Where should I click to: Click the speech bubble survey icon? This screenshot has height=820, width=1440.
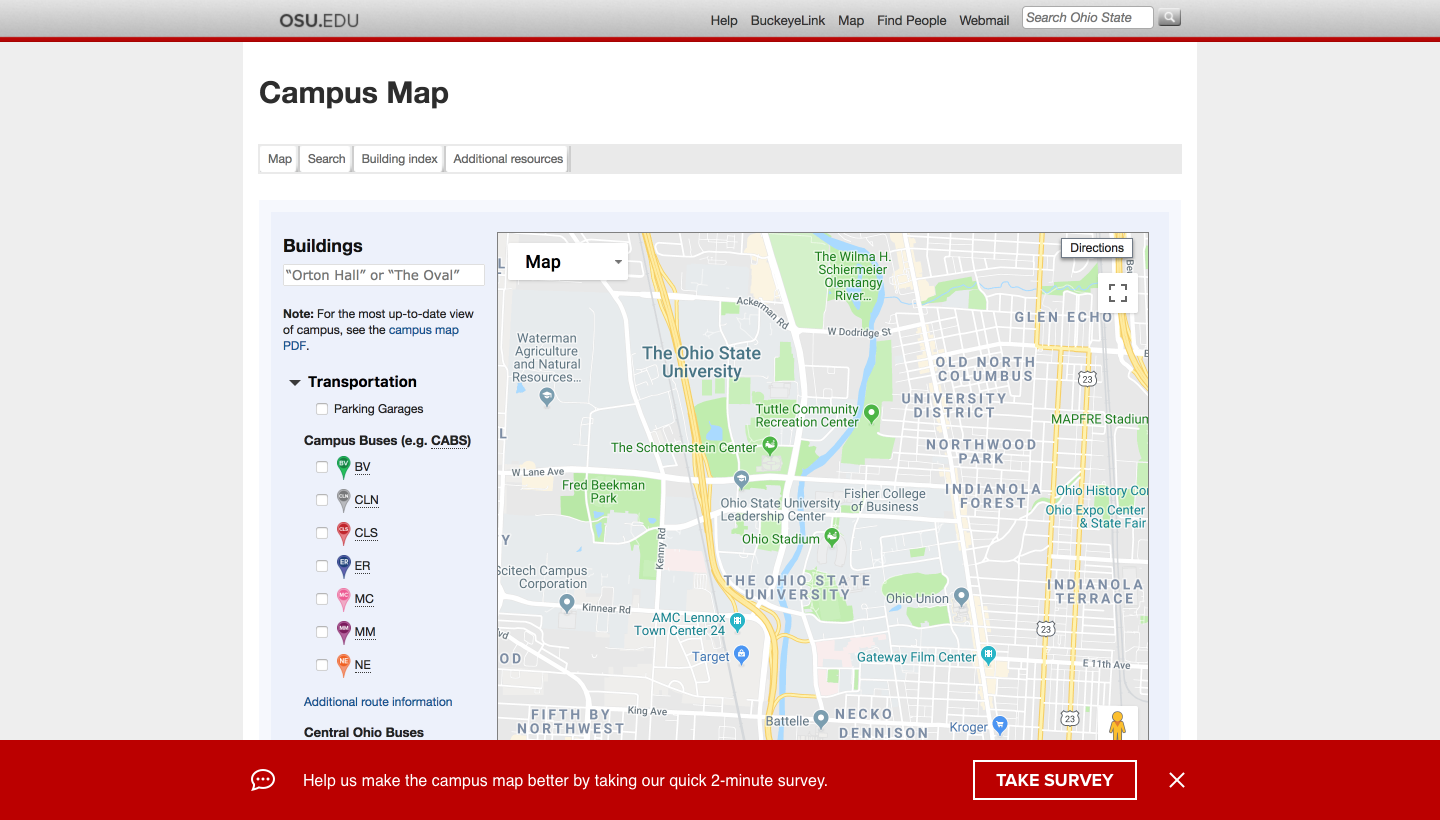point(263,780)
